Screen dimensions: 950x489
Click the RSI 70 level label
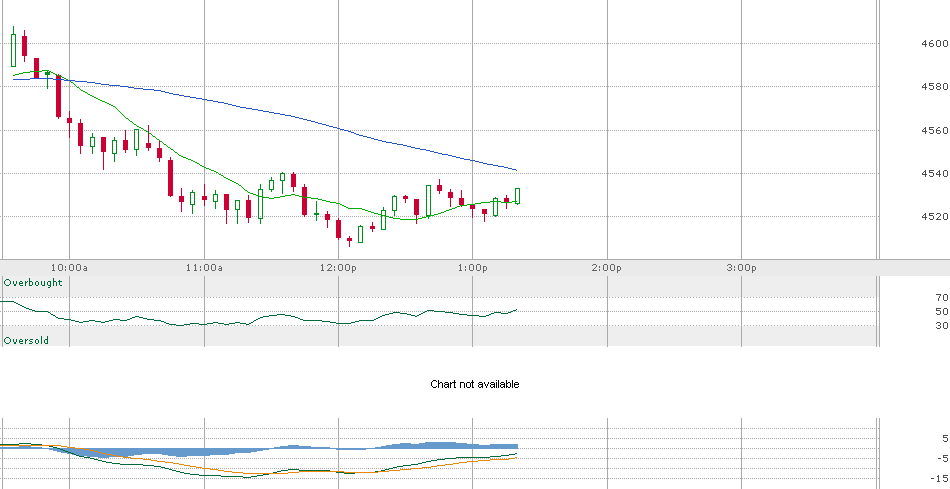point(942,298)
